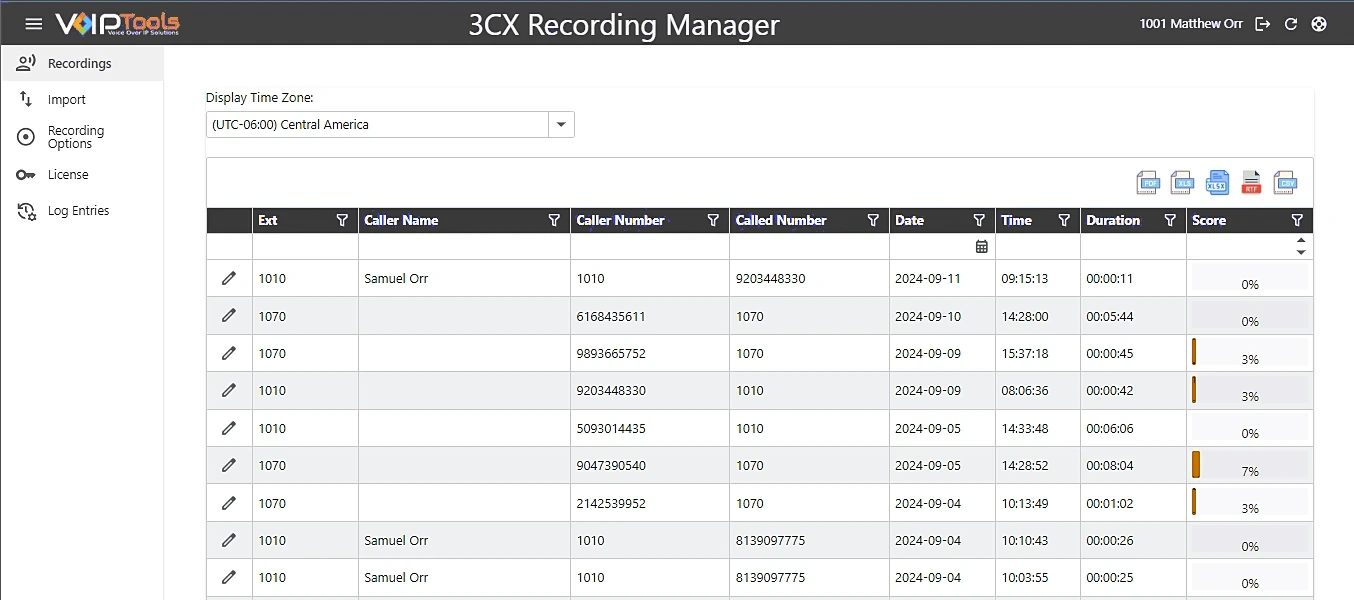1354x600 pixels.
Task: Filter the Ext column
Action: click(x=342, y=221)
